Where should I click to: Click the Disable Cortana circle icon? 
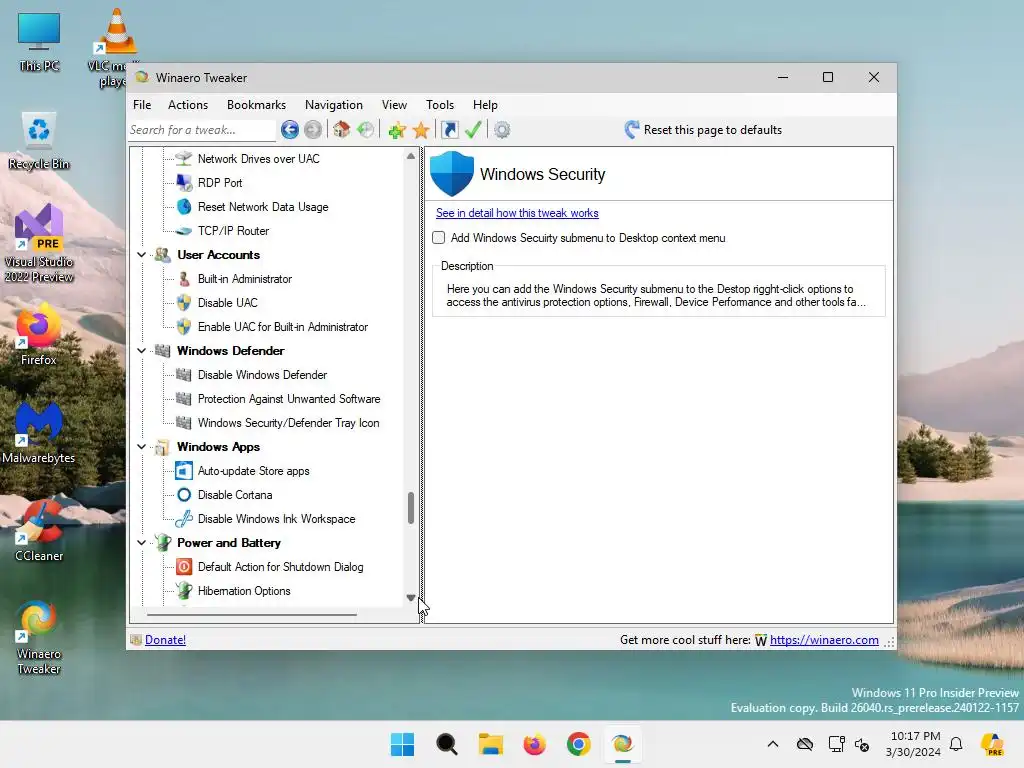tap(184, 495)
